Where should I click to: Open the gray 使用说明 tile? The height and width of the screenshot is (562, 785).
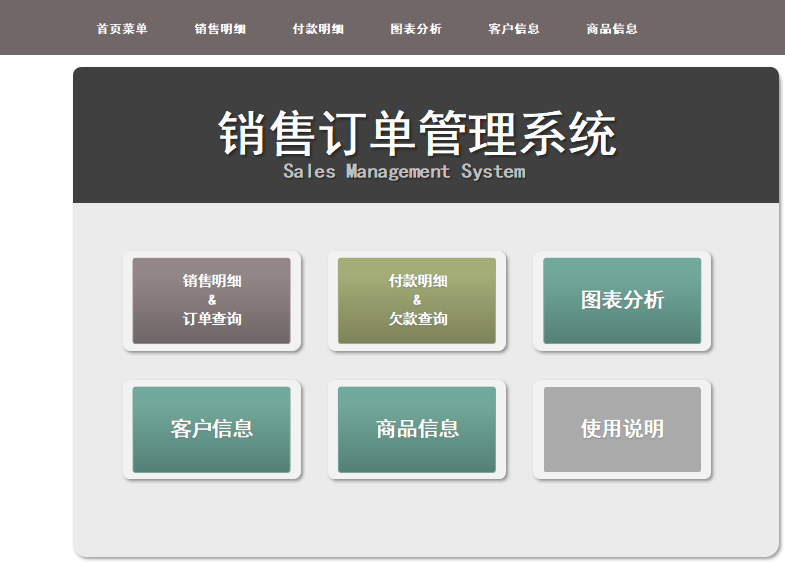[622, 429]
